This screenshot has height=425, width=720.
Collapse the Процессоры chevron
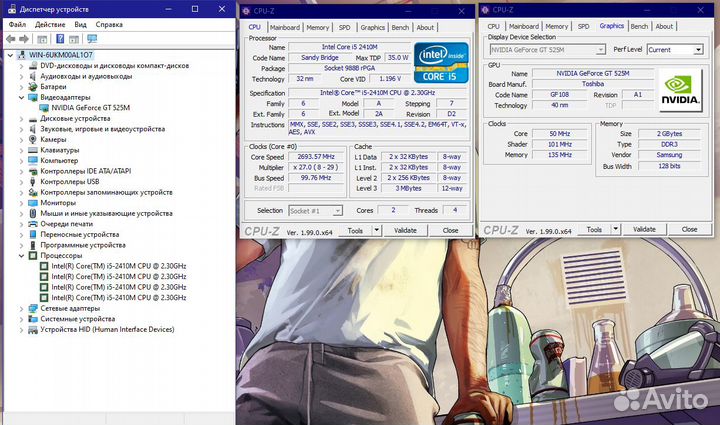point(21,256)
